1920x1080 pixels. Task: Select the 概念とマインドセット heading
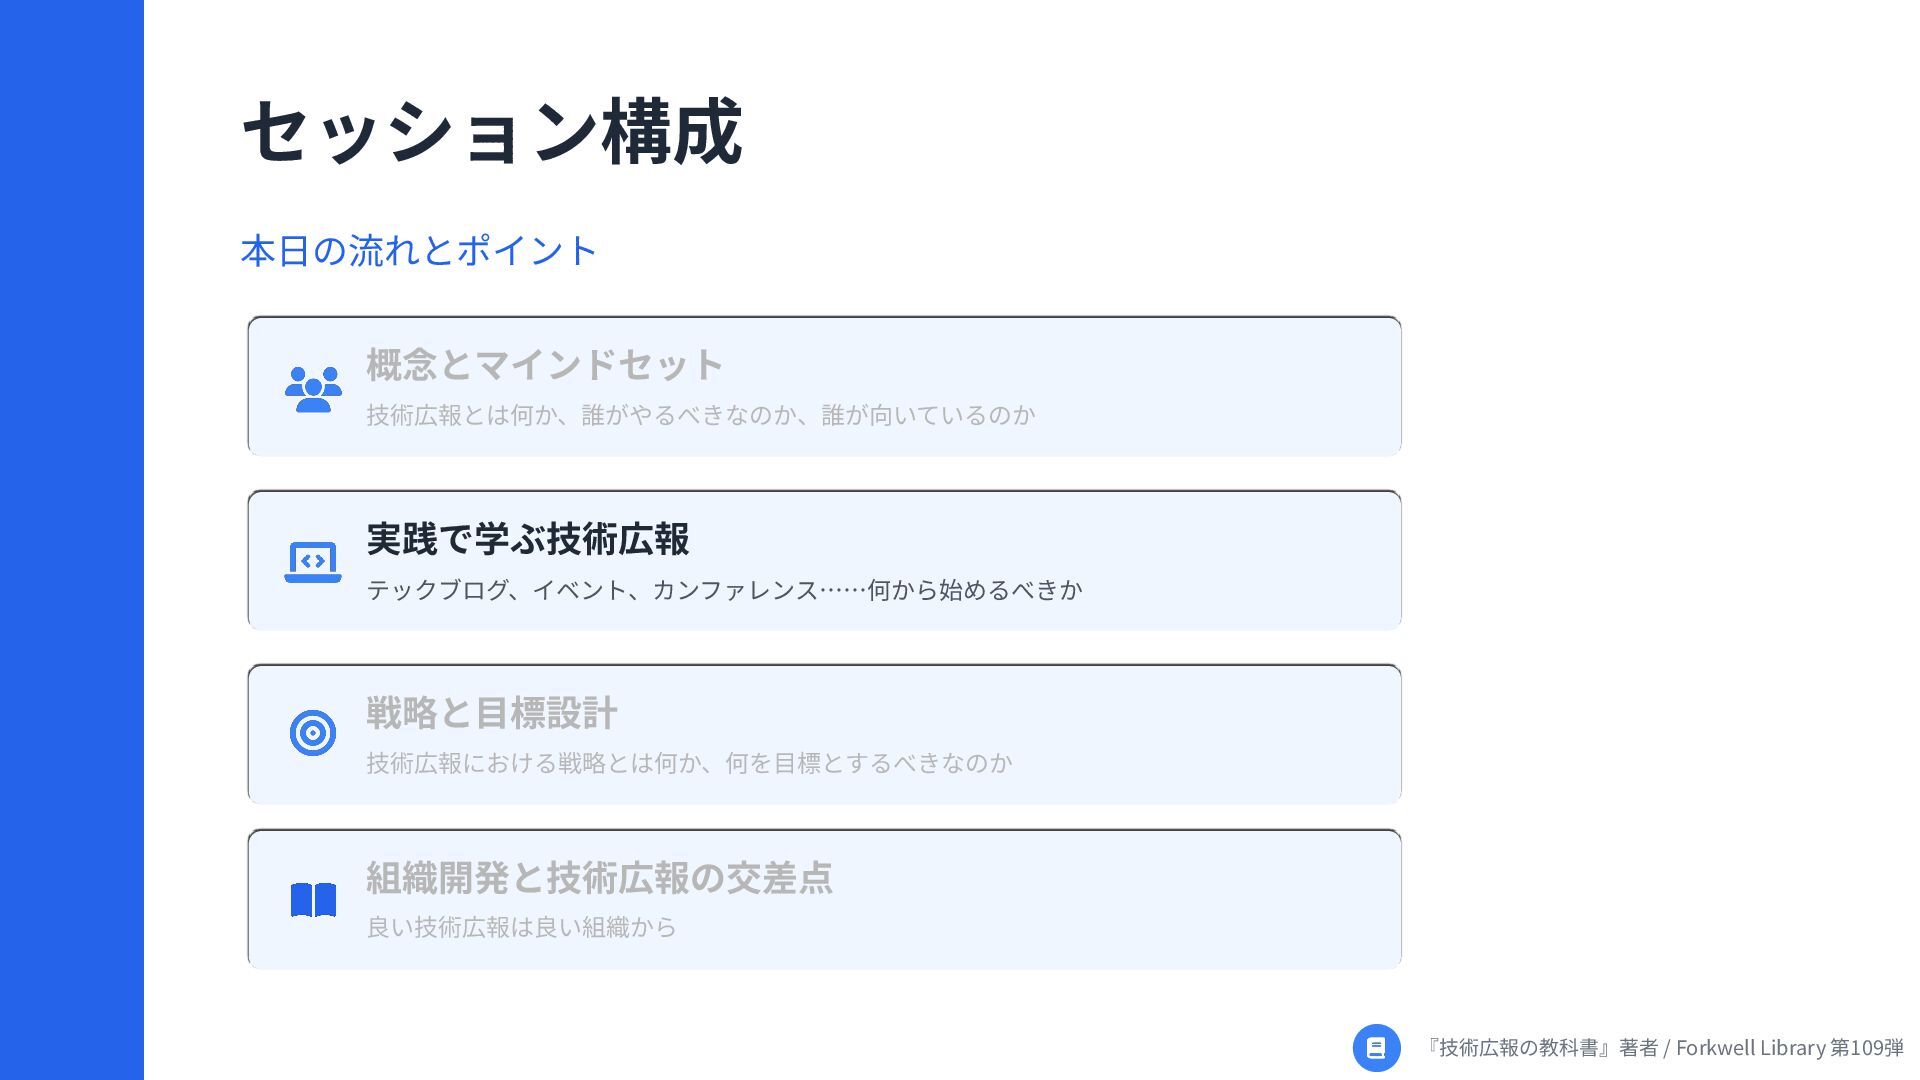[x=544, y=365]
